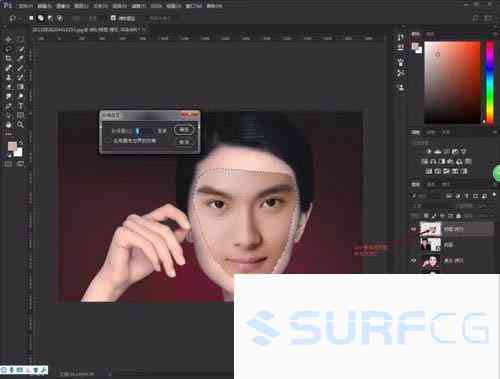
Task: Select the Spot Healing Brush tool
Action: [8, 68]
